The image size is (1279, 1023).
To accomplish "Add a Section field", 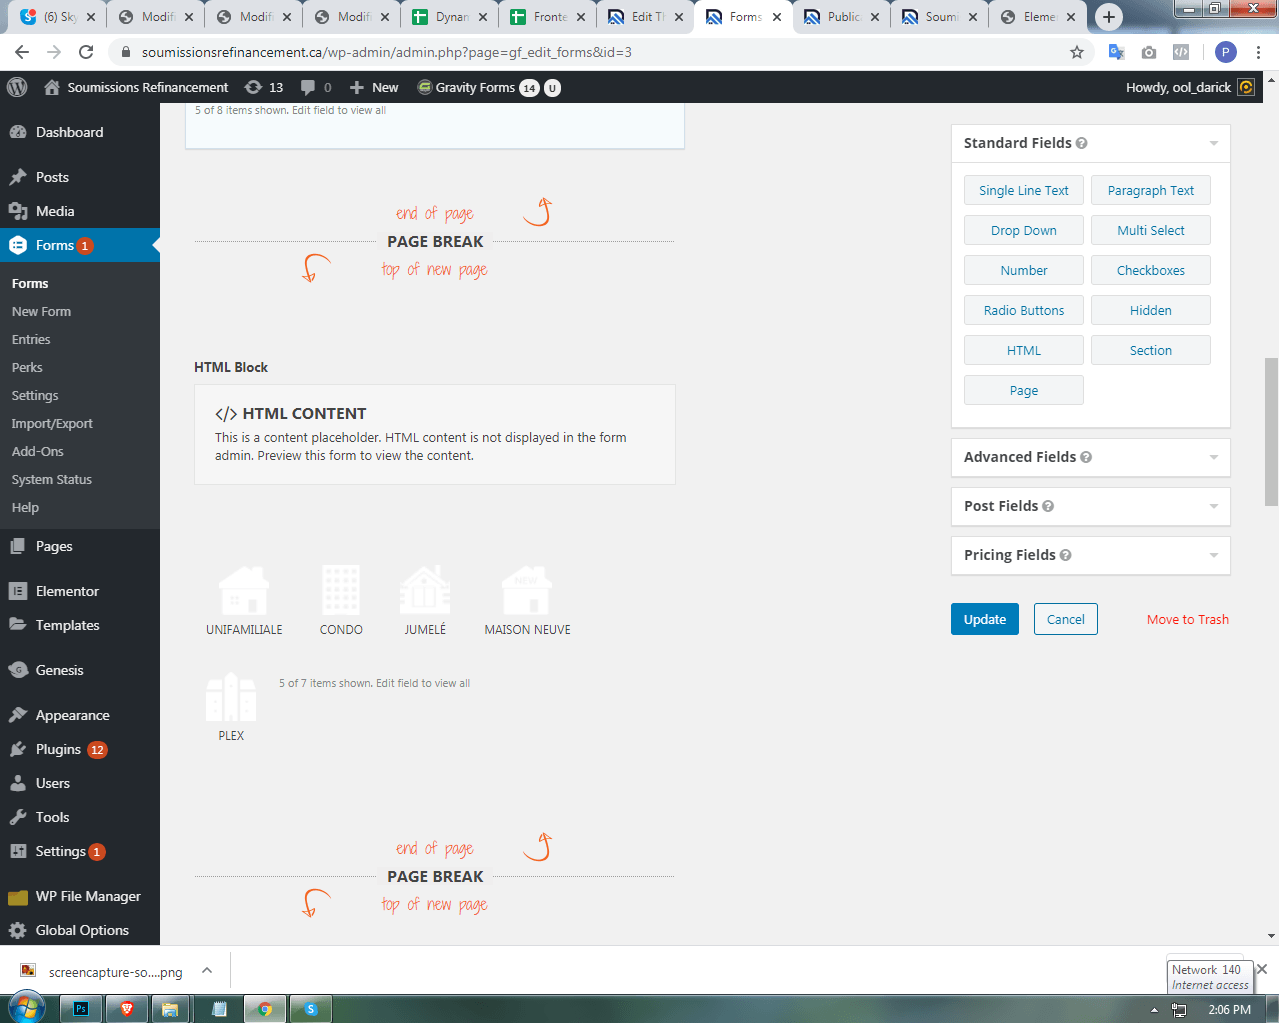I will pyautogui.click(x=1151, y=350).
